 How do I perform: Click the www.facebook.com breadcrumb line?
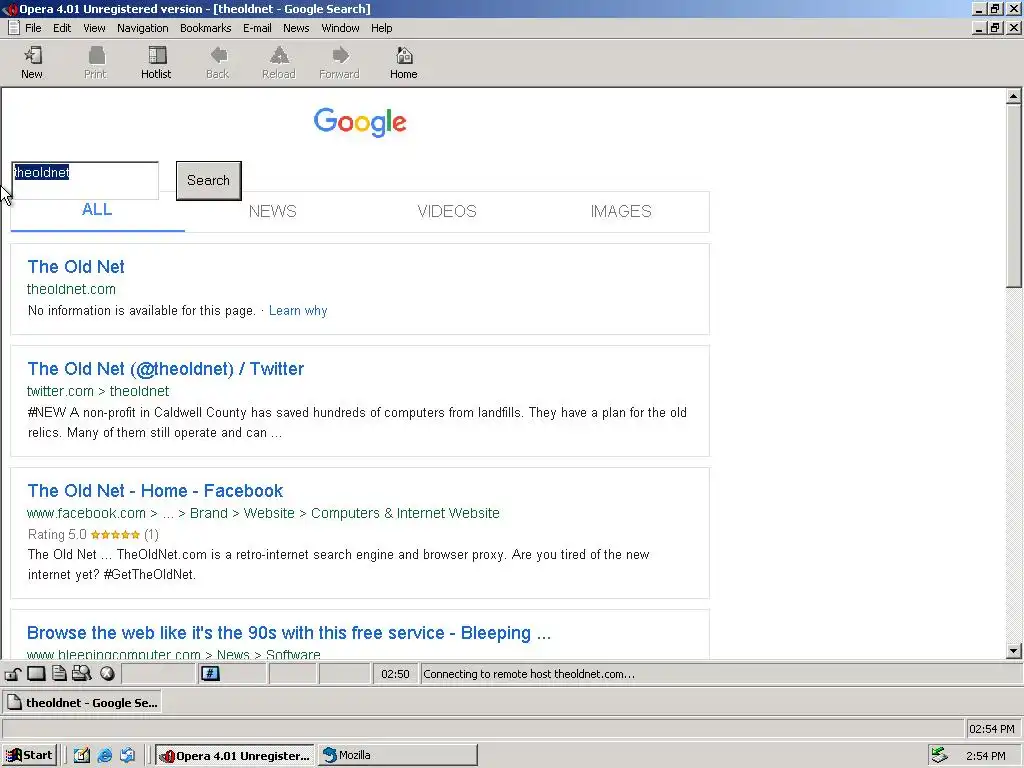tap(263, 513)
